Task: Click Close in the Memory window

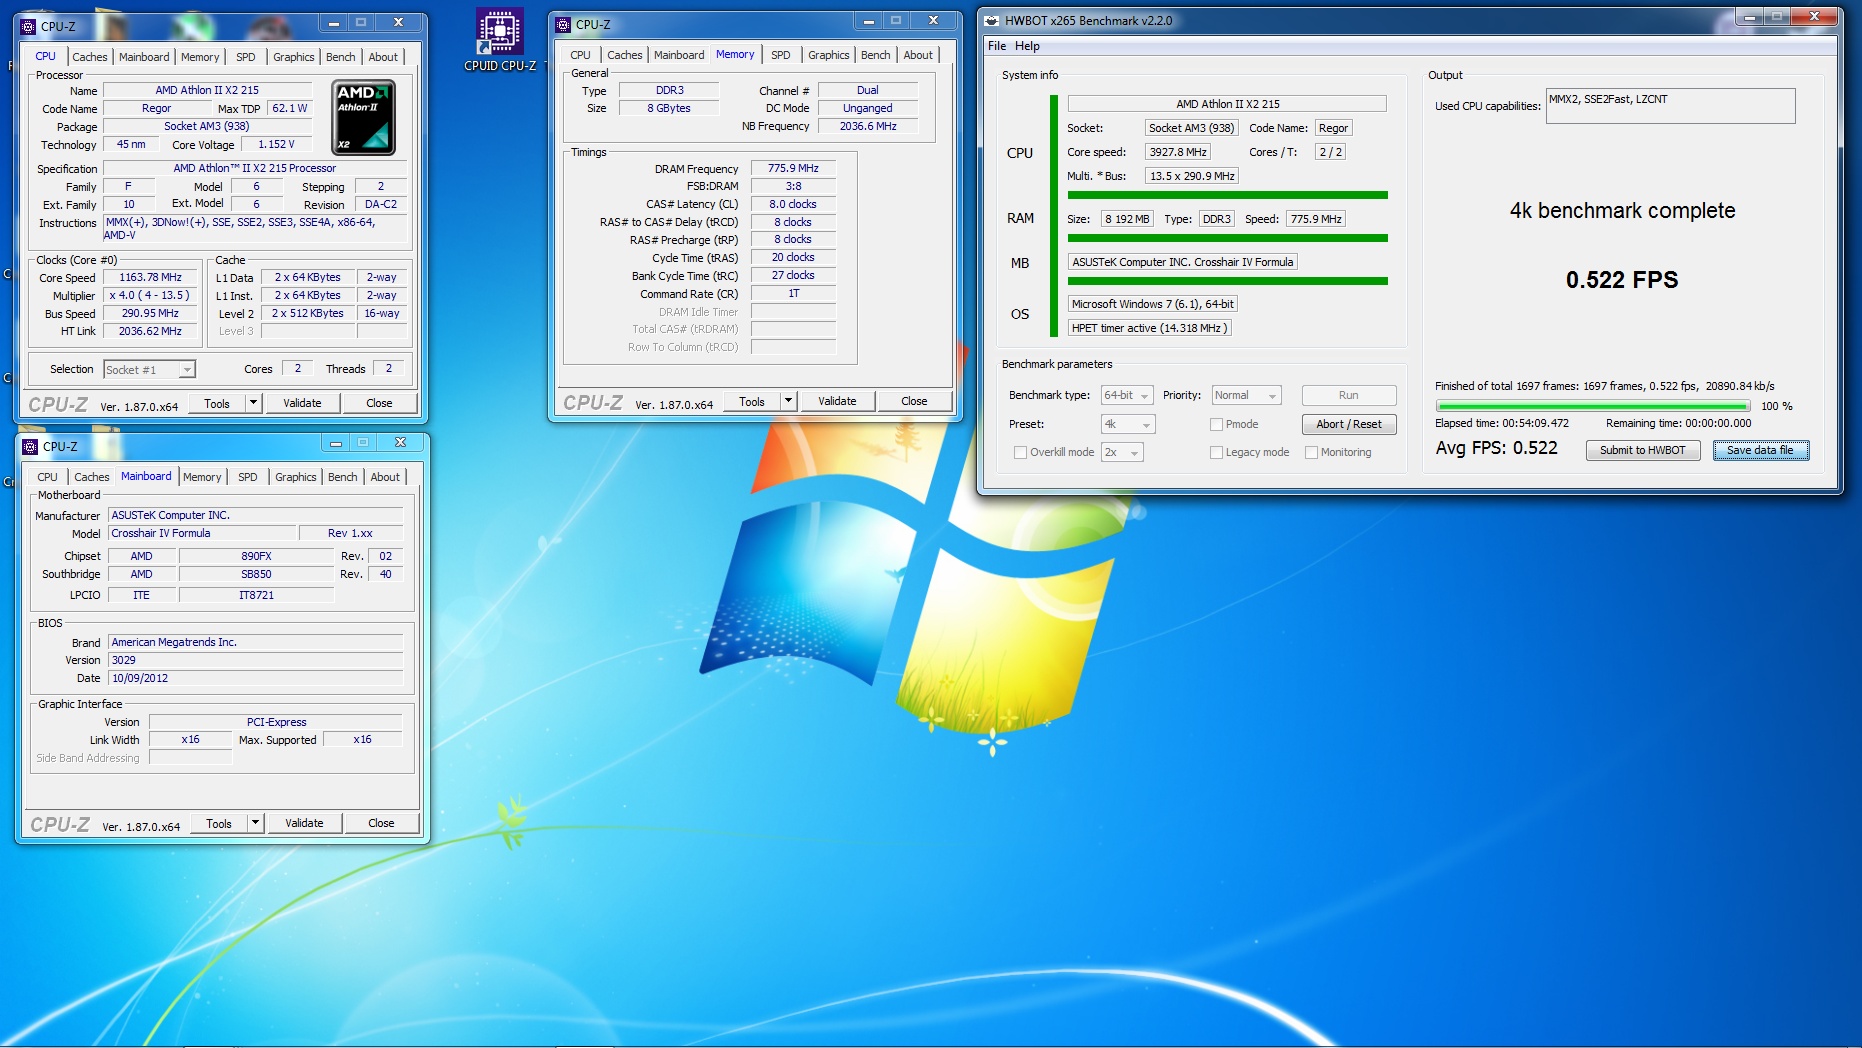Action: click(x=914, y=401)
